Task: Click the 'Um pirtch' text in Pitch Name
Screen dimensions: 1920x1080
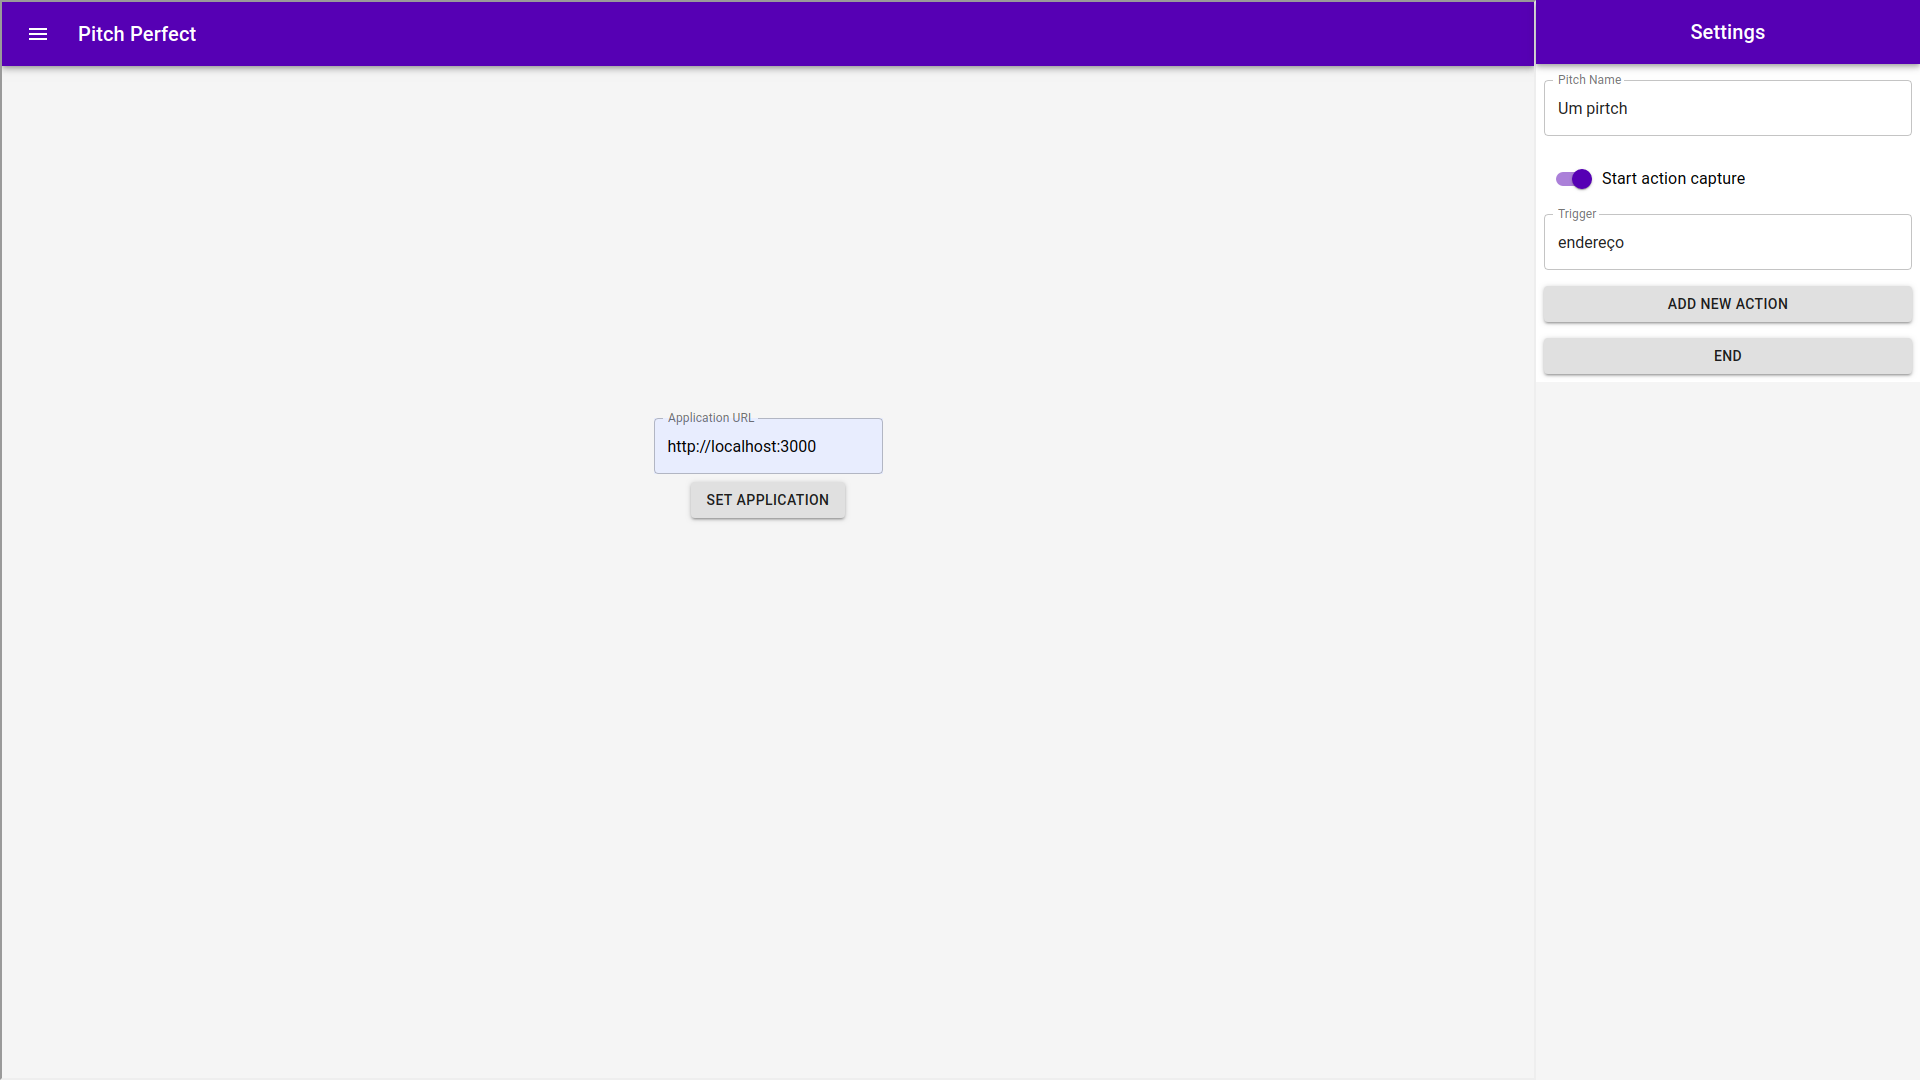Action: click(x=1592, y=108)
